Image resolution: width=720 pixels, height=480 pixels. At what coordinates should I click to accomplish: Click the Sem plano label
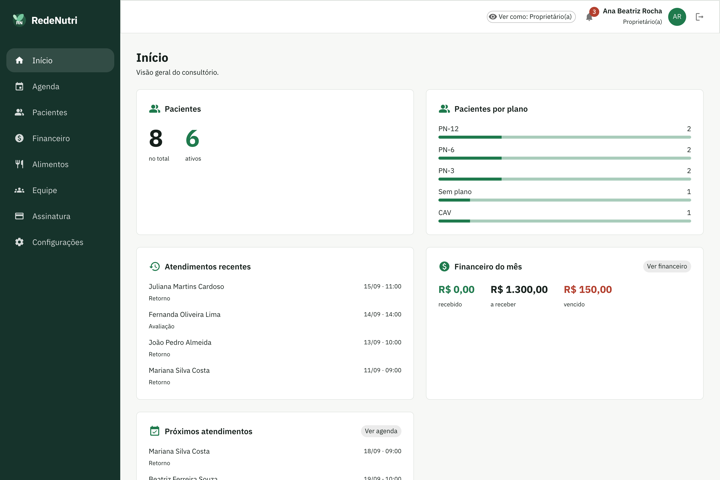(x=455, y=192)
